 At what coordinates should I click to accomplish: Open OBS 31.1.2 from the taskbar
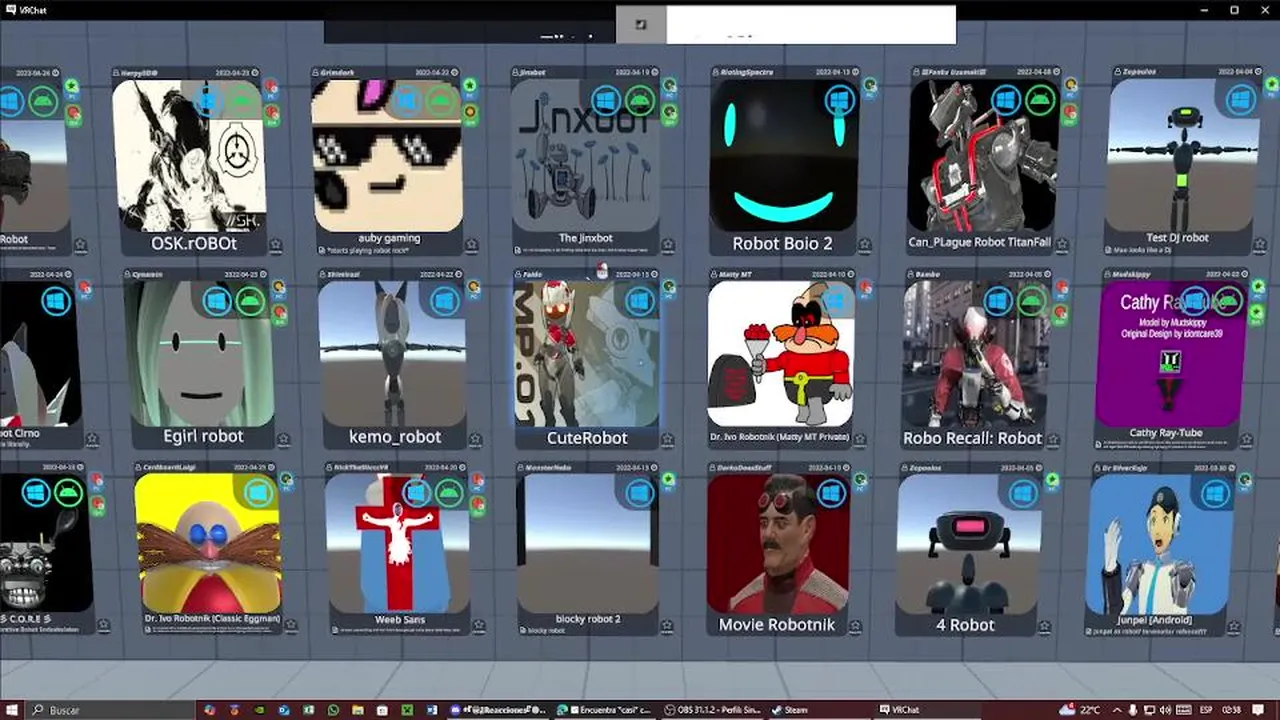[x=713, y=710]
